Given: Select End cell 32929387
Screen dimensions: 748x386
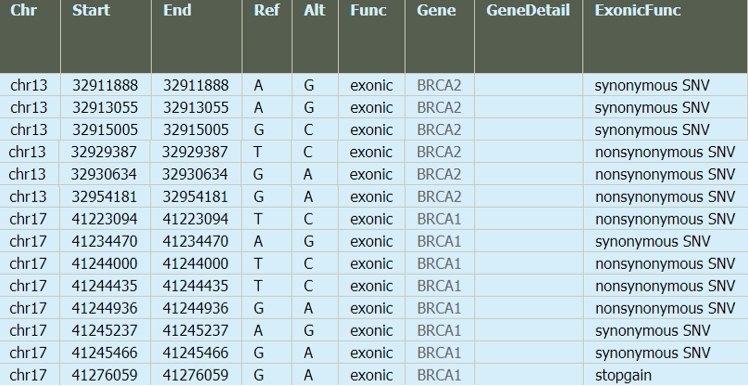Looking at the screenshot, I should (195, 152).
